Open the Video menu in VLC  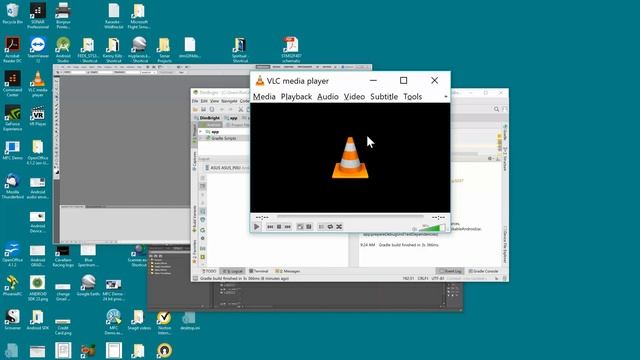pyautogui.click(x=354, y=97)
